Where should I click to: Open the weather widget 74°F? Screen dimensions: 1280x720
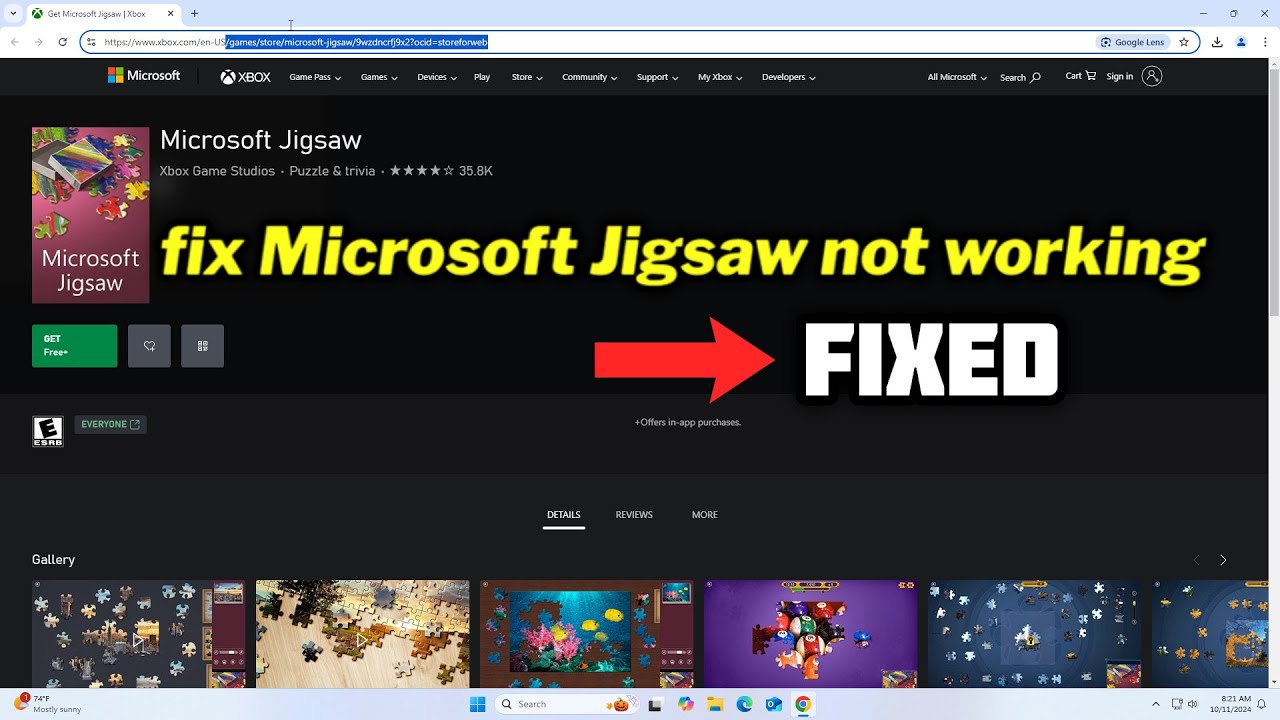(50, 704)
